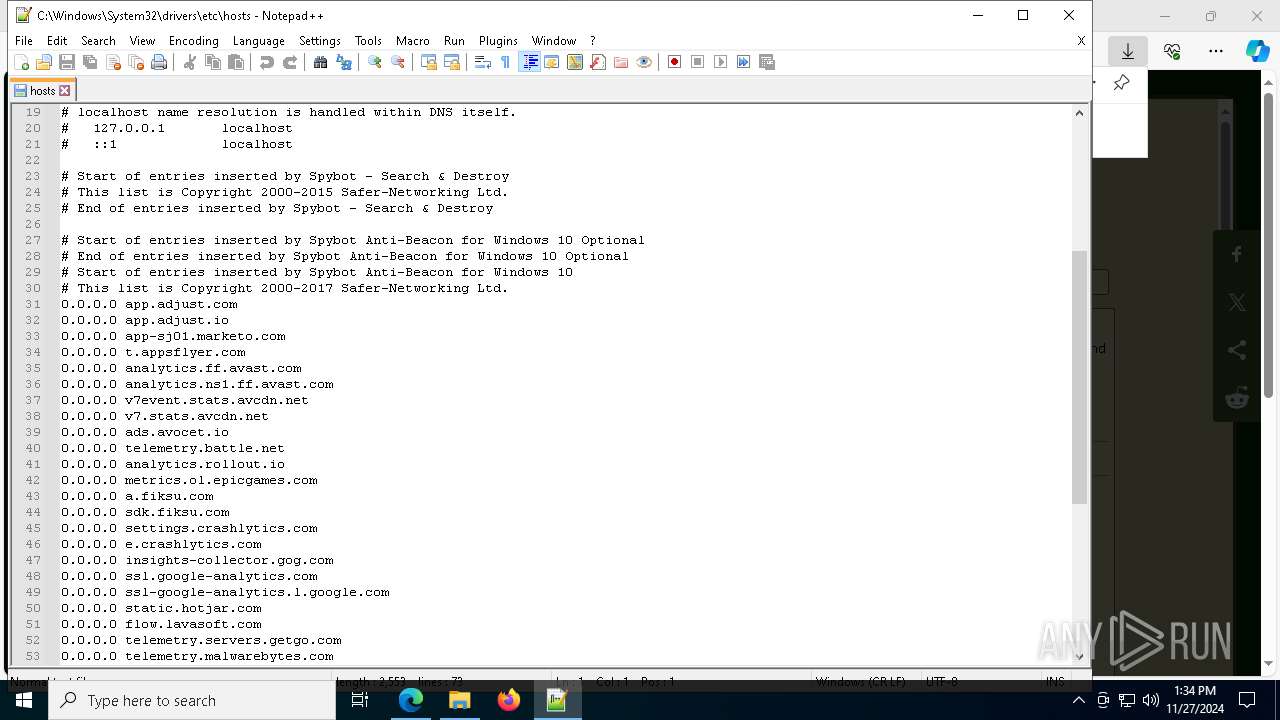Click the Stop recording macro icon
The height and width of the screenshot is (720, 1280).
coord(698,62)
